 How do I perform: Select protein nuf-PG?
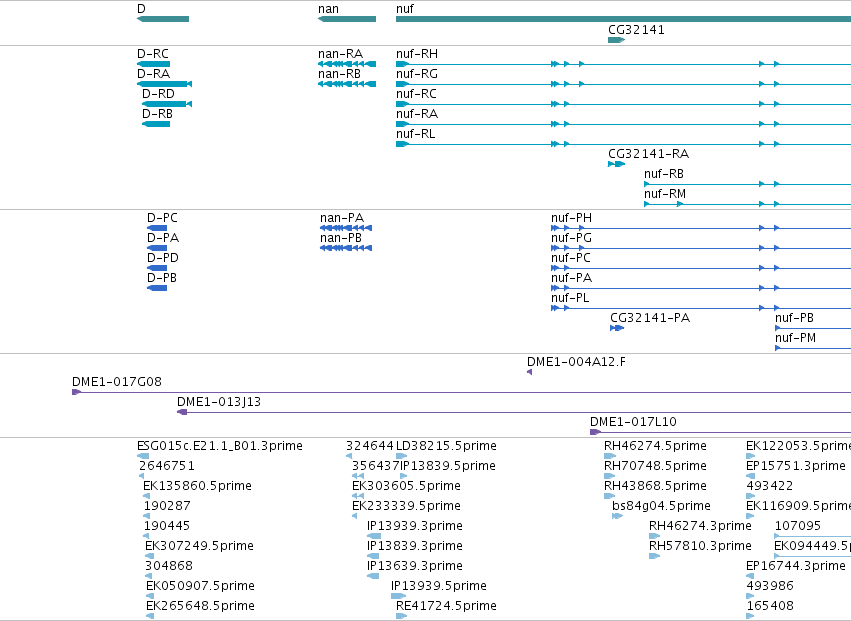[x=701, y=248]
